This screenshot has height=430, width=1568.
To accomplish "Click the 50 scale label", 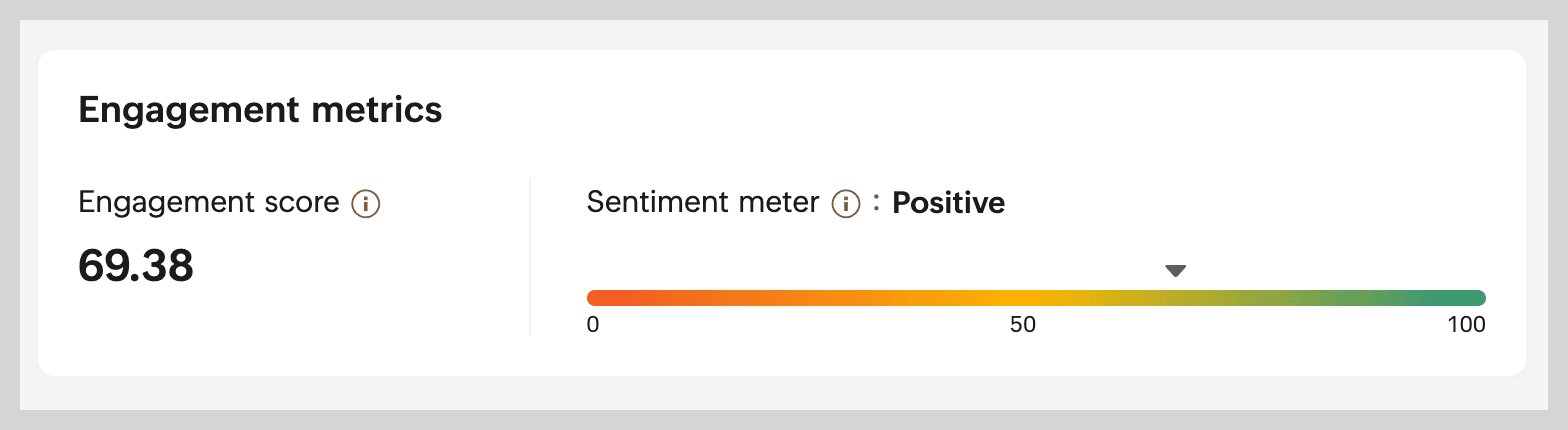I will (1022, 325).
